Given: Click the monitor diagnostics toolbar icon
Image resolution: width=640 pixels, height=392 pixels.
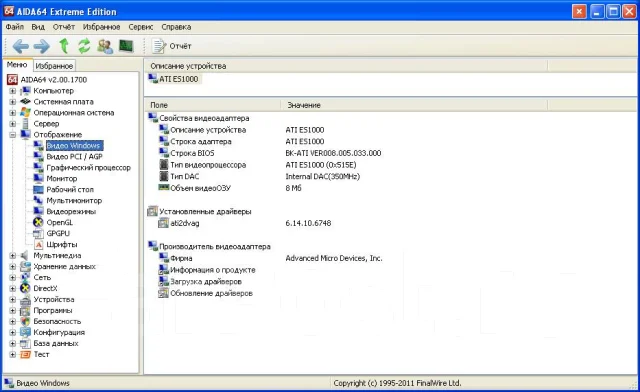Looking at the screenshot, I should pos(126,46).
